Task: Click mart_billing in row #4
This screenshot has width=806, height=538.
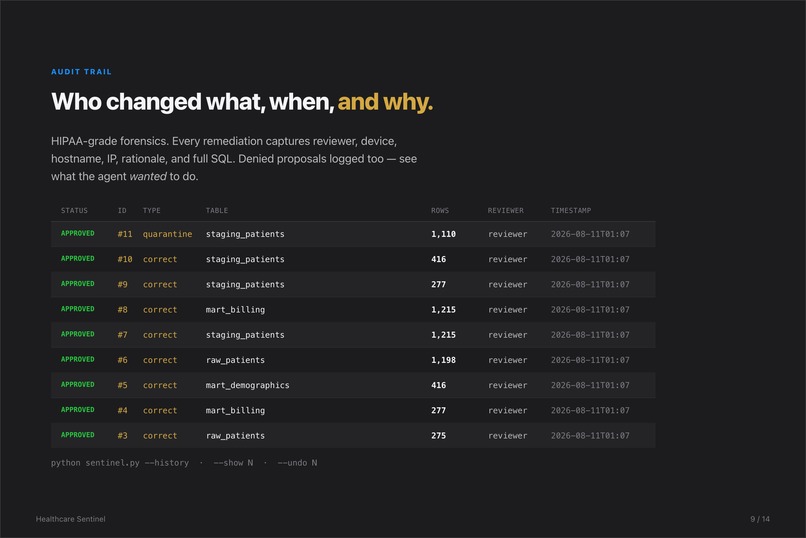Action: pyautogui.click(x=235, y=410)
